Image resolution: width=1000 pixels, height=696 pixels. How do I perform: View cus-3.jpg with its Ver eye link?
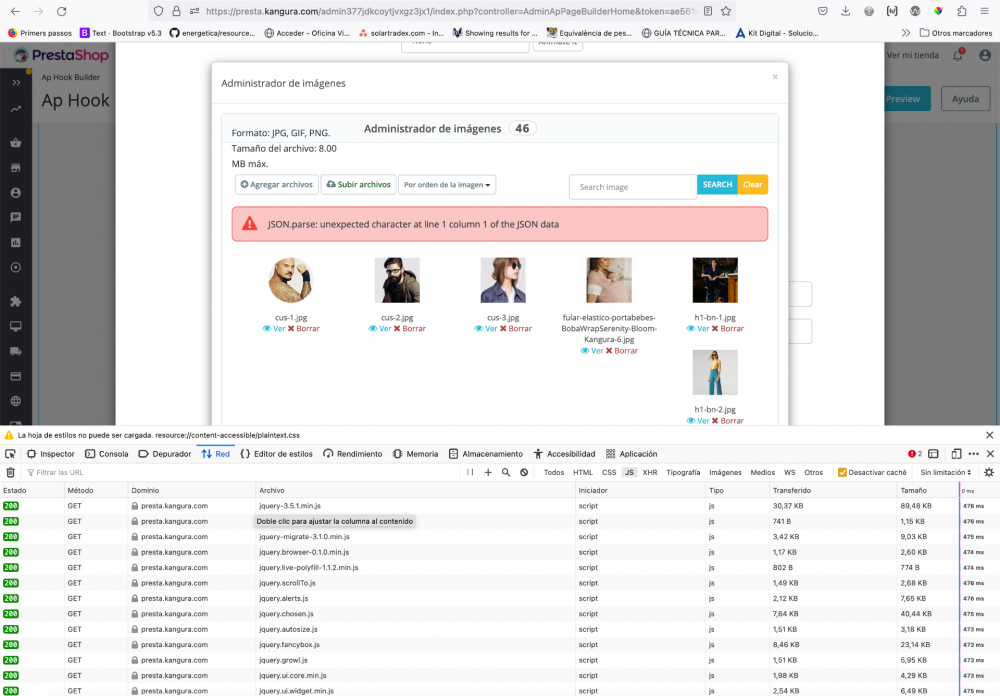(x=485, y=329)
